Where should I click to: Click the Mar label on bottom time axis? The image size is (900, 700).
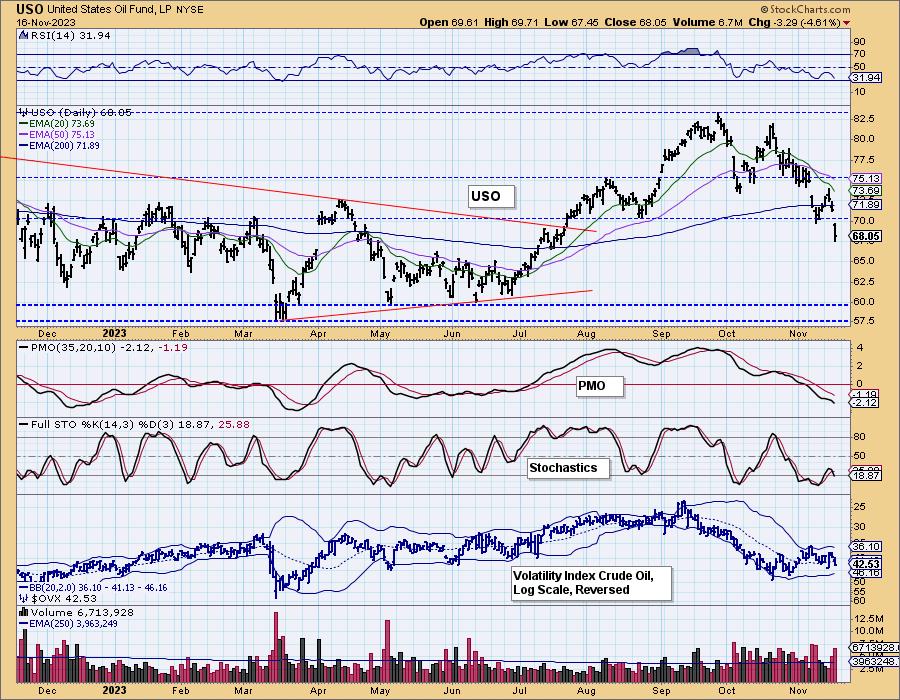[243, 691]
